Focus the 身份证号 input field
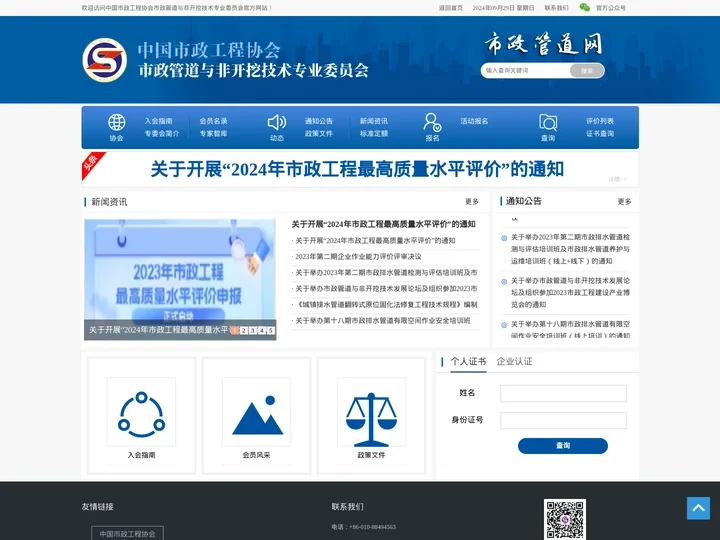The image size is (720, 540). coord(563,421)
